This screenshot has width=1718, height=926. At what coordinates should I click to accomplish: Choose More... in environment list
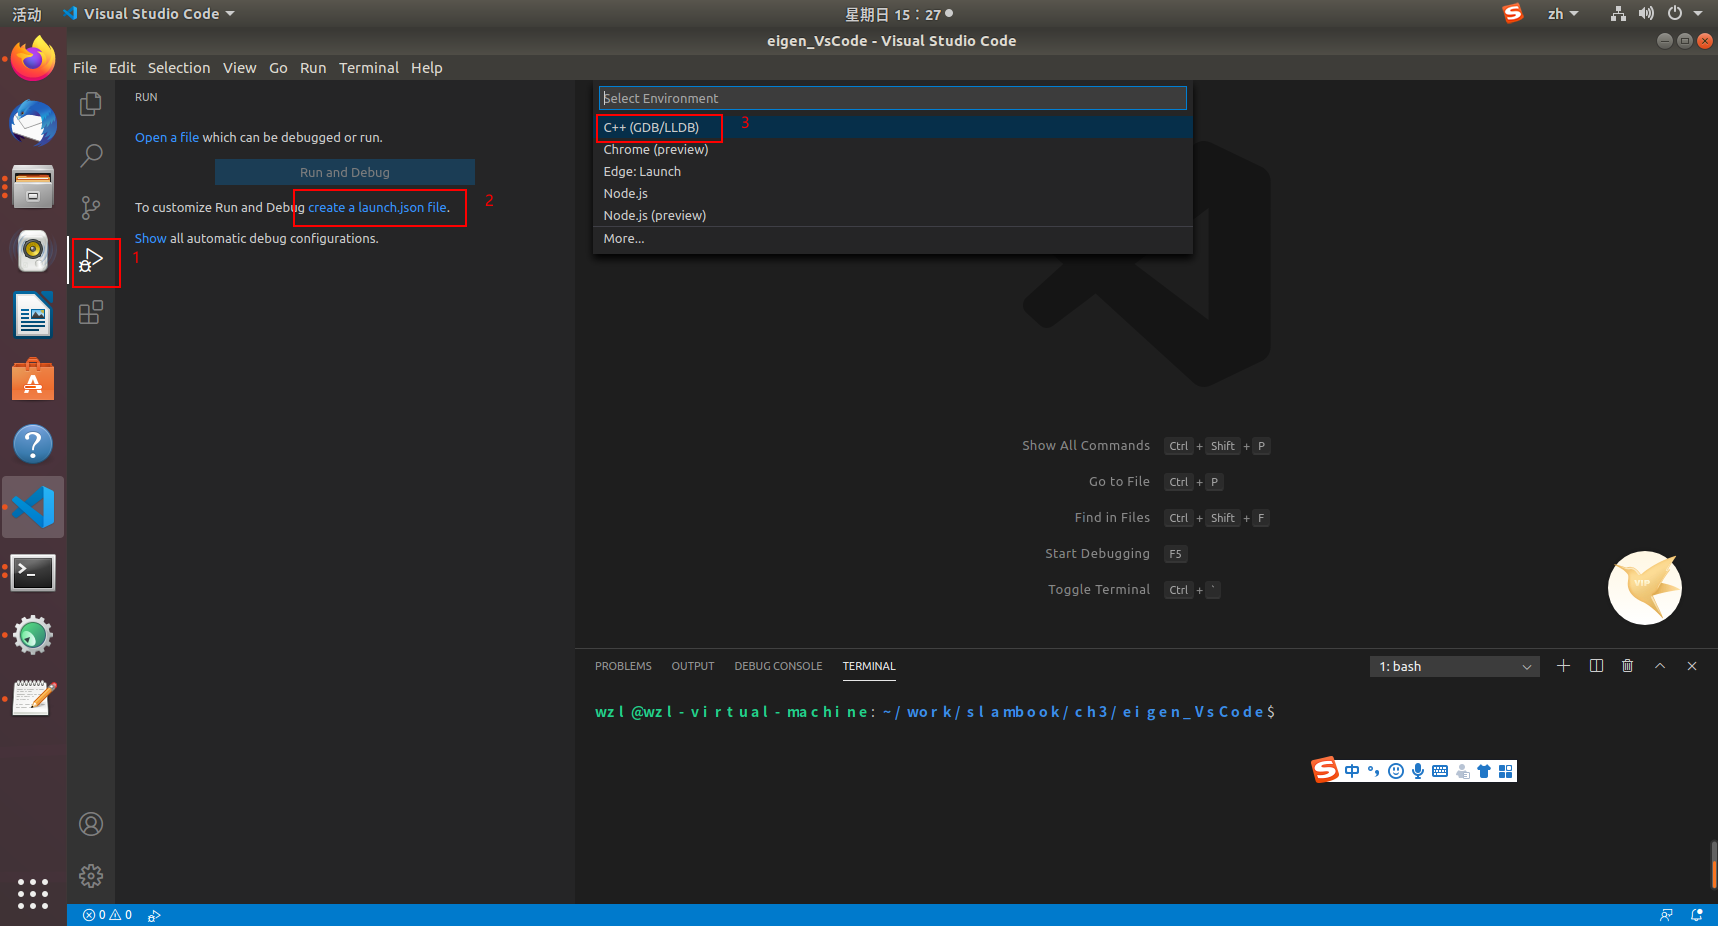pyautogui.click(x=893, y=238)
